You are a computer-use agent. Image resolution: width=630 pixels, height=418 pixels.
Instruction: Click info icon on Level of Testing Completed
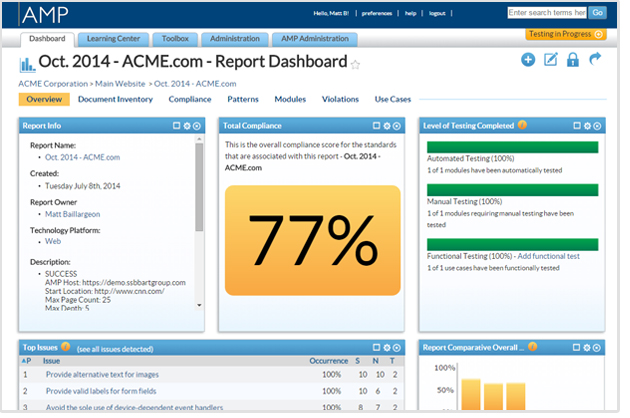click(x=522, y=125)
